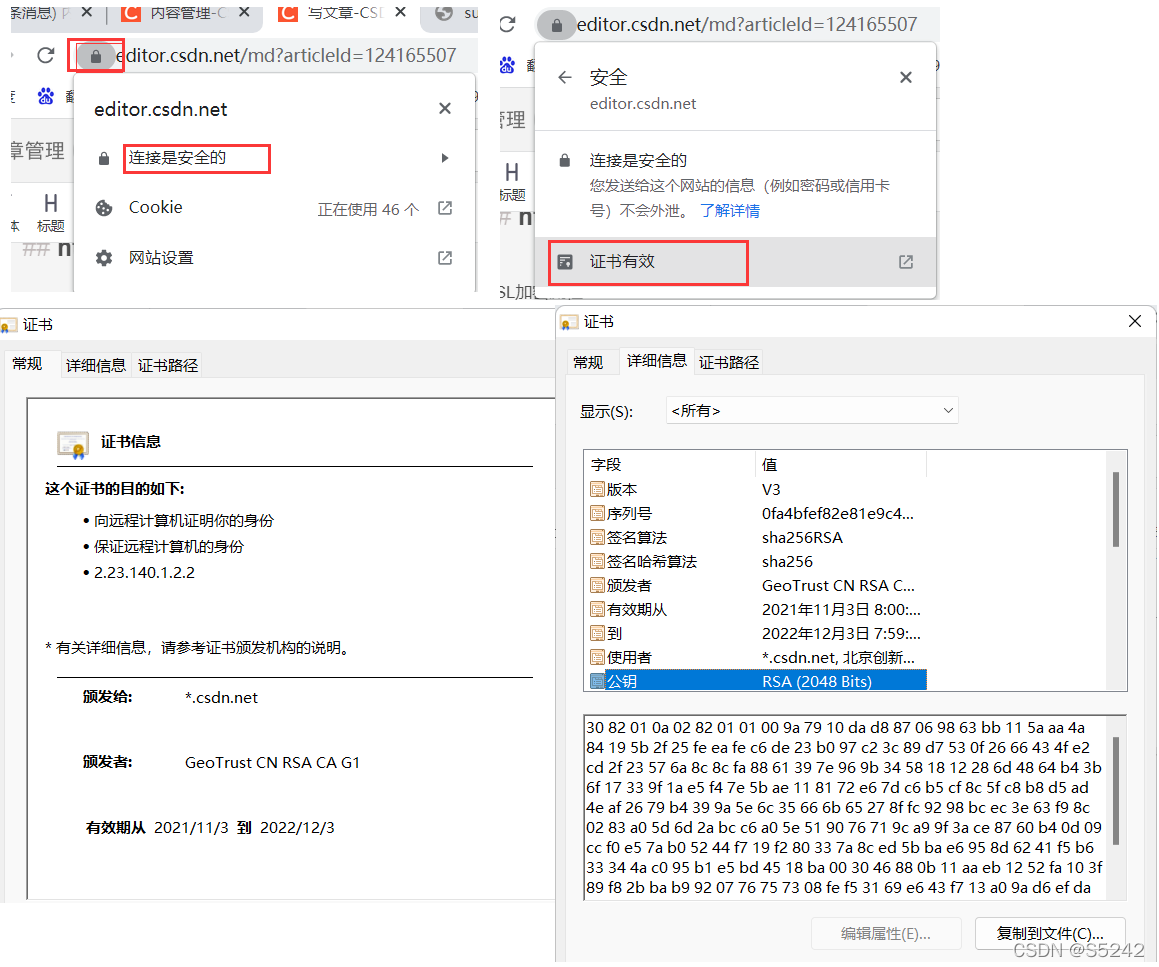1159x967 pixels.
Task: Click the Baidu paw bookmark under the left address bar
Action: coord(46,96)
